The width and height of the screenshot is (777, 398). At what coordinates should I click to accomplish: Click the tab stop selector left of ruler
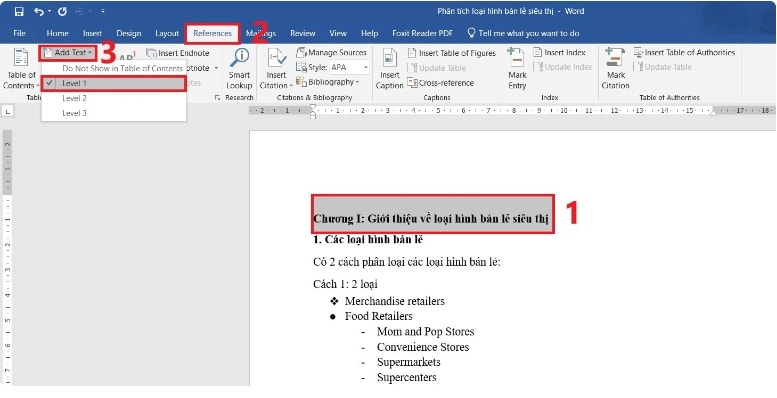(x=7, y=112)
